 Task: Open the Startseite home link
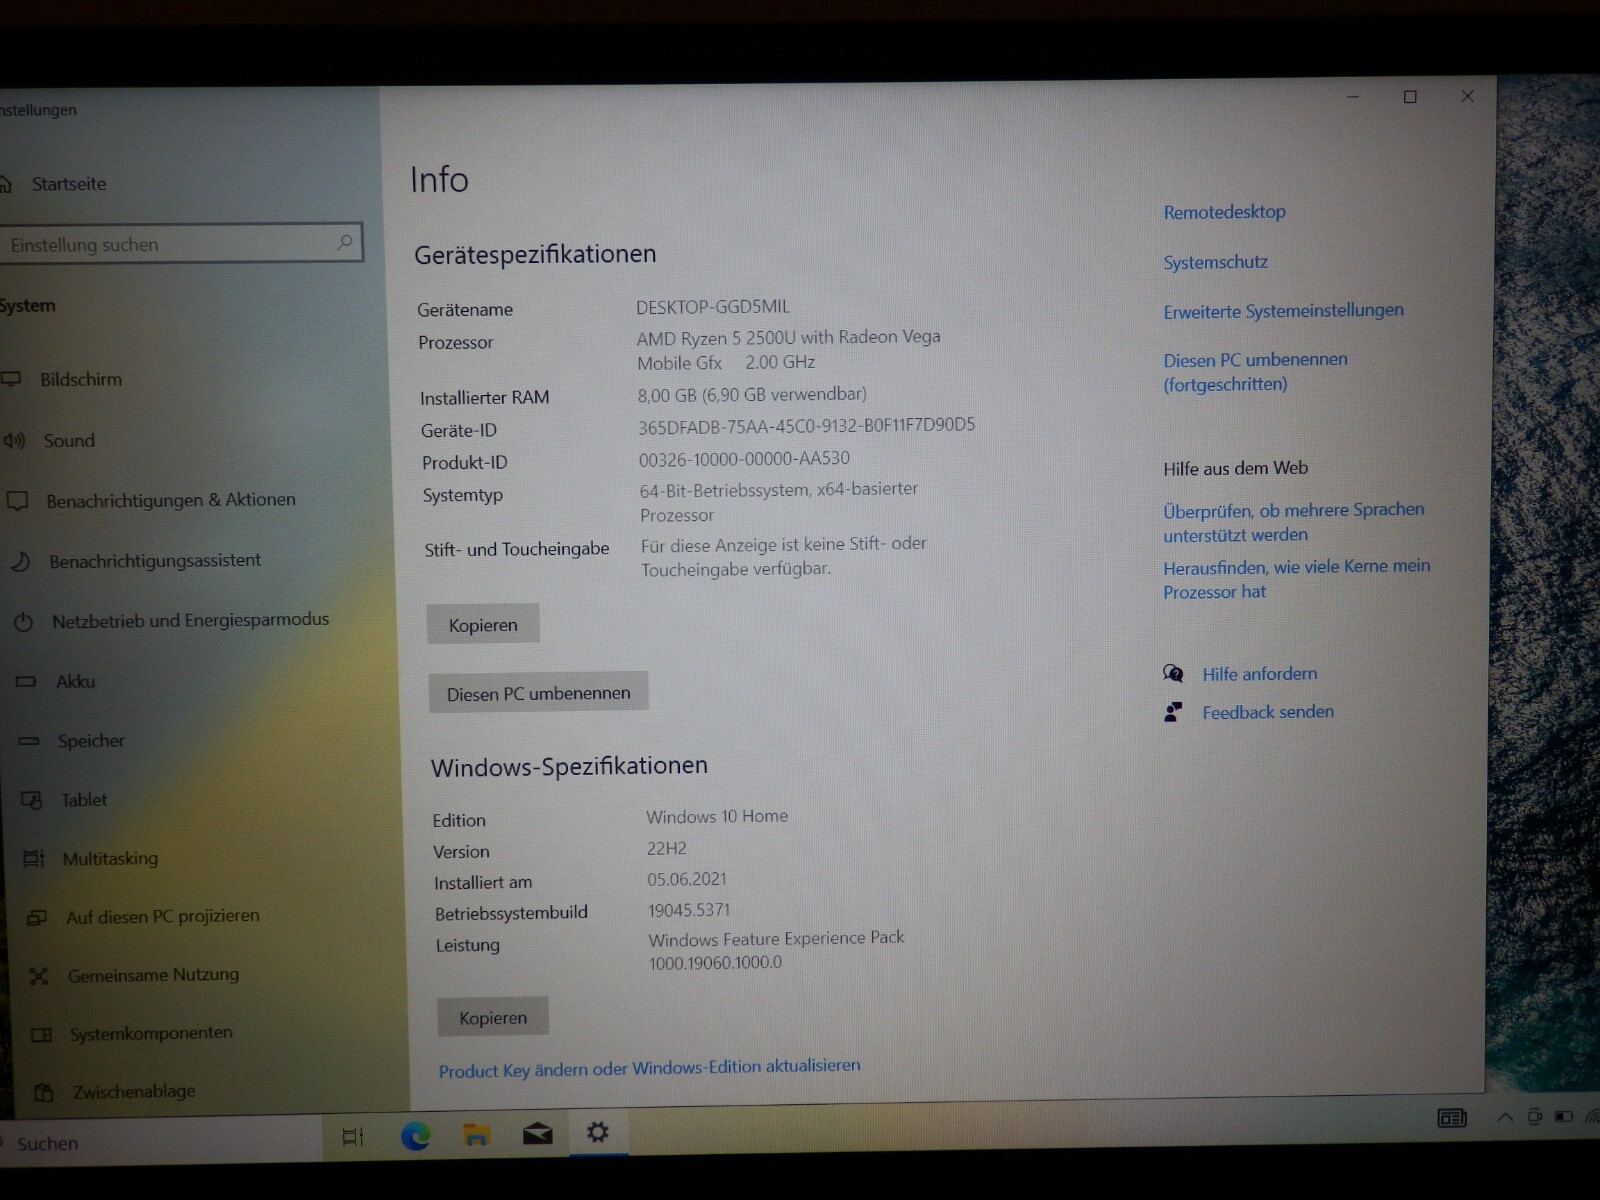click(x=68, y=184)
